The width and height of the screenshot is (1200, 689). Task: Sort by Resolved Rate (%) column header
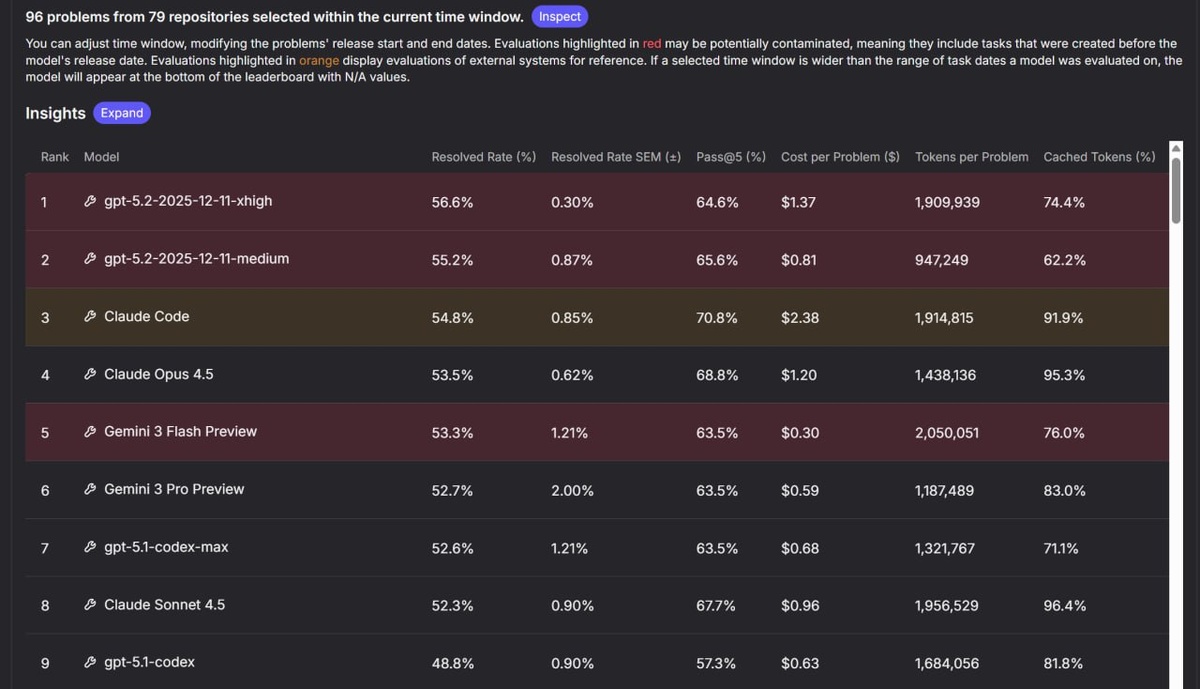[x=483, y=157]
